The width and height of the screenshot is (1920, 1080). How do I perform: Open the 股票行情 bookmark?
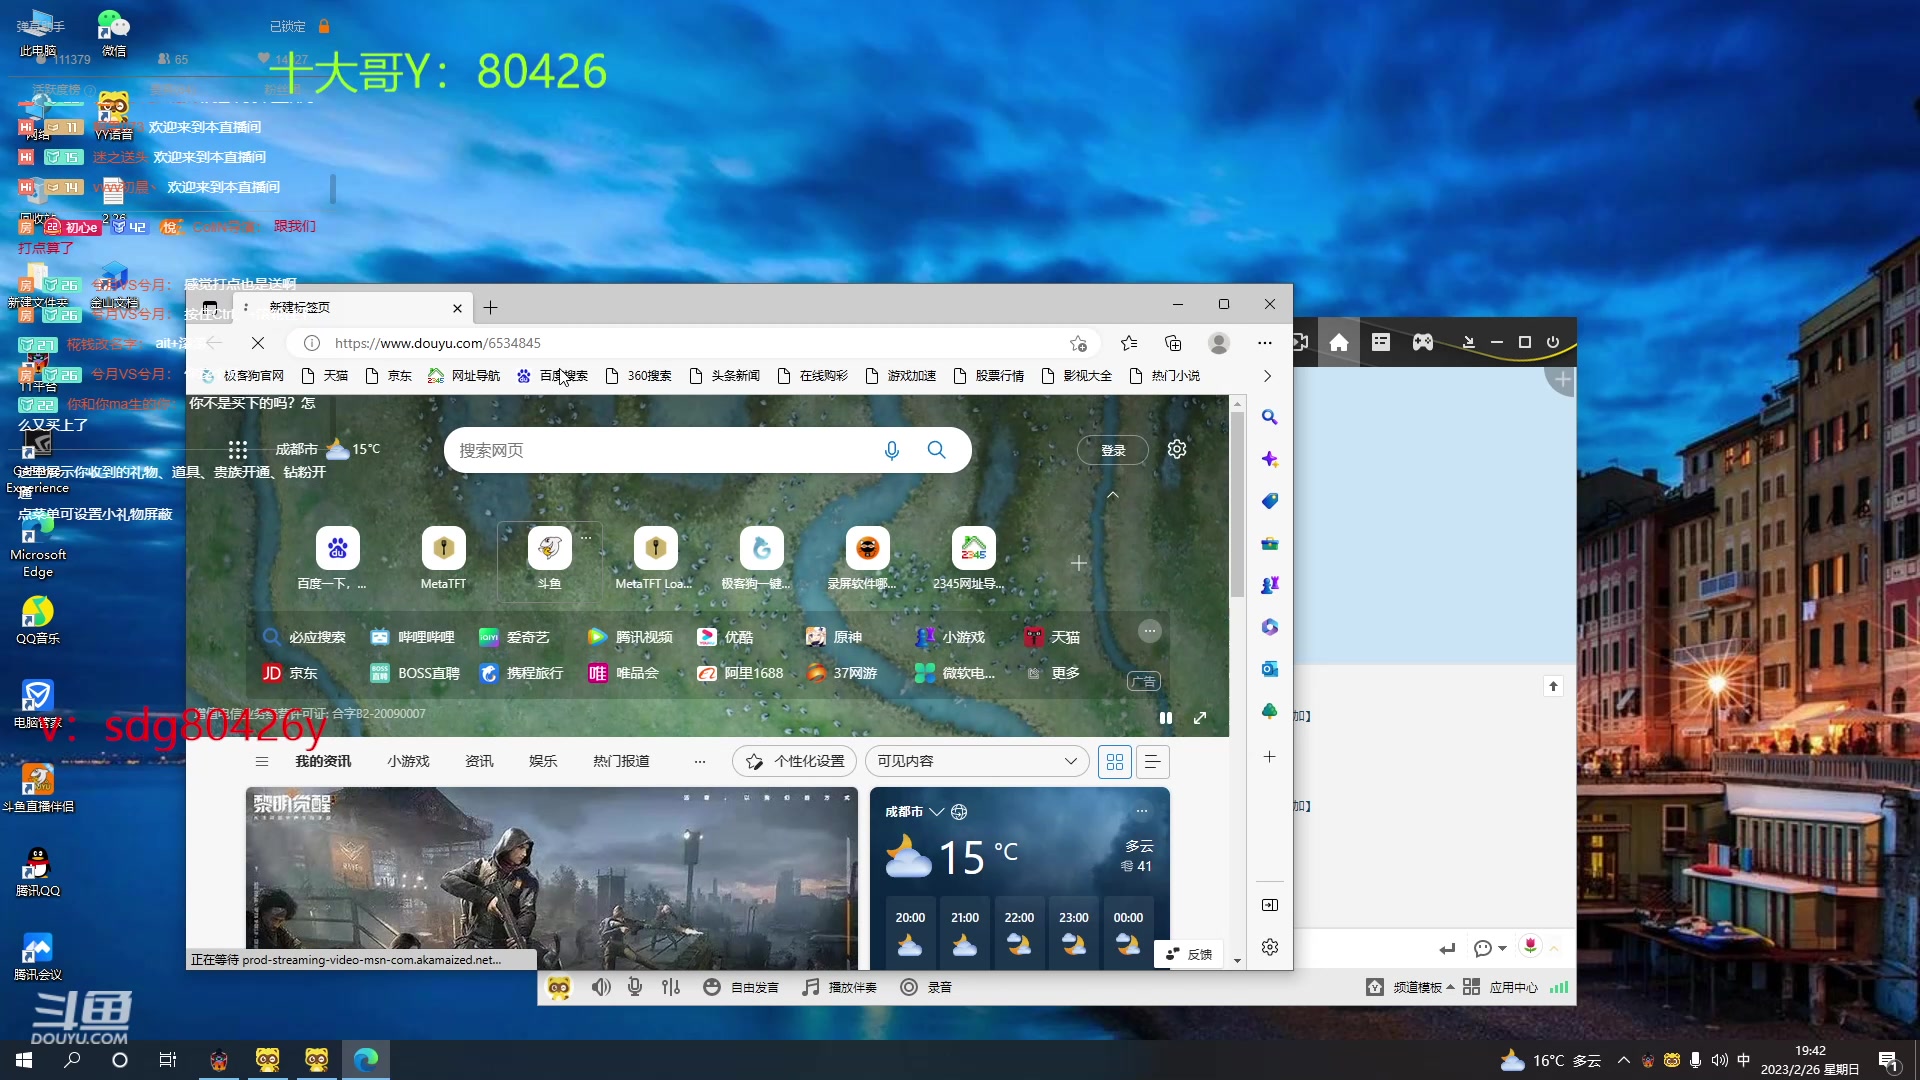point(989,376)
